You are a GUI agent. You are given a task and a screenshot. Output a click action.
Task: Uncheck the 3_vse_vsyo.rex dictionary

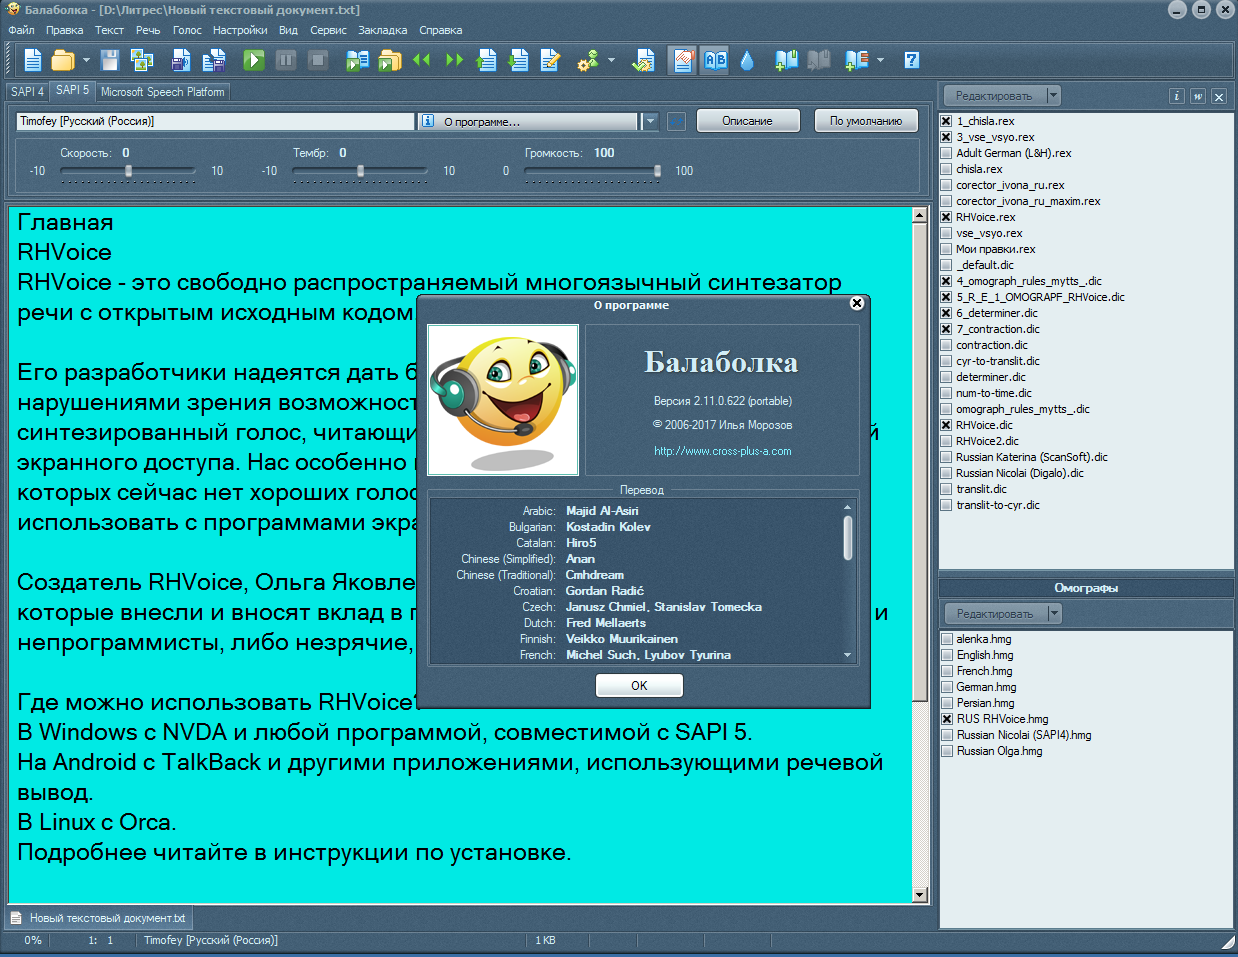[946, 137]
